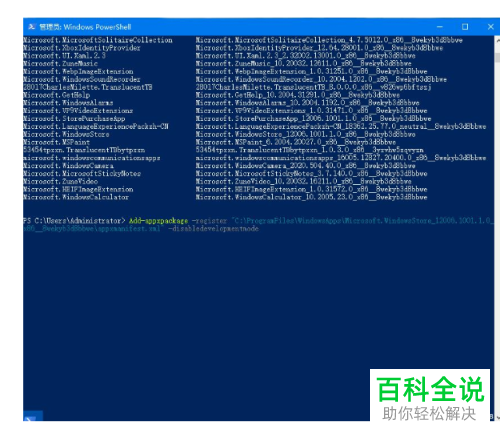Click the -disabledevelopmentmode parameter text
Screen dimensions: 500x434
213,229
